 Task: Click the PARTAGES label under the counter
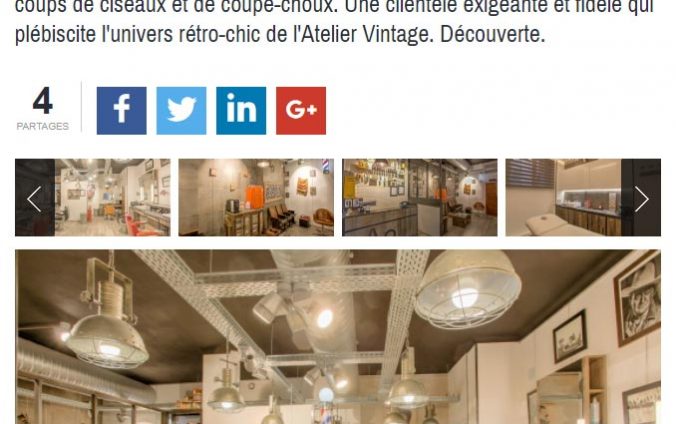tap(43, 126)
